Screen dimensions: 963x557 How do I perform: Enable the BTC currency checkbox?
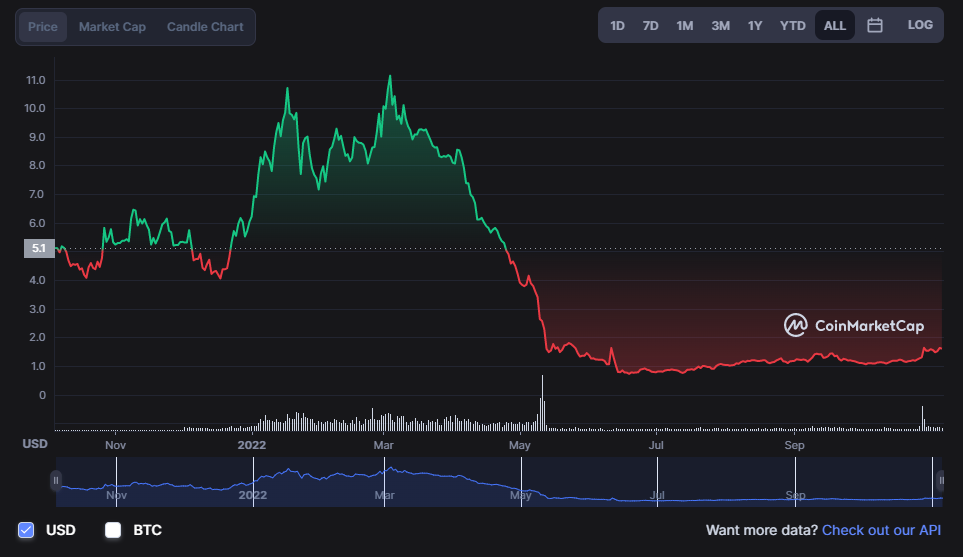pos(113,530)
